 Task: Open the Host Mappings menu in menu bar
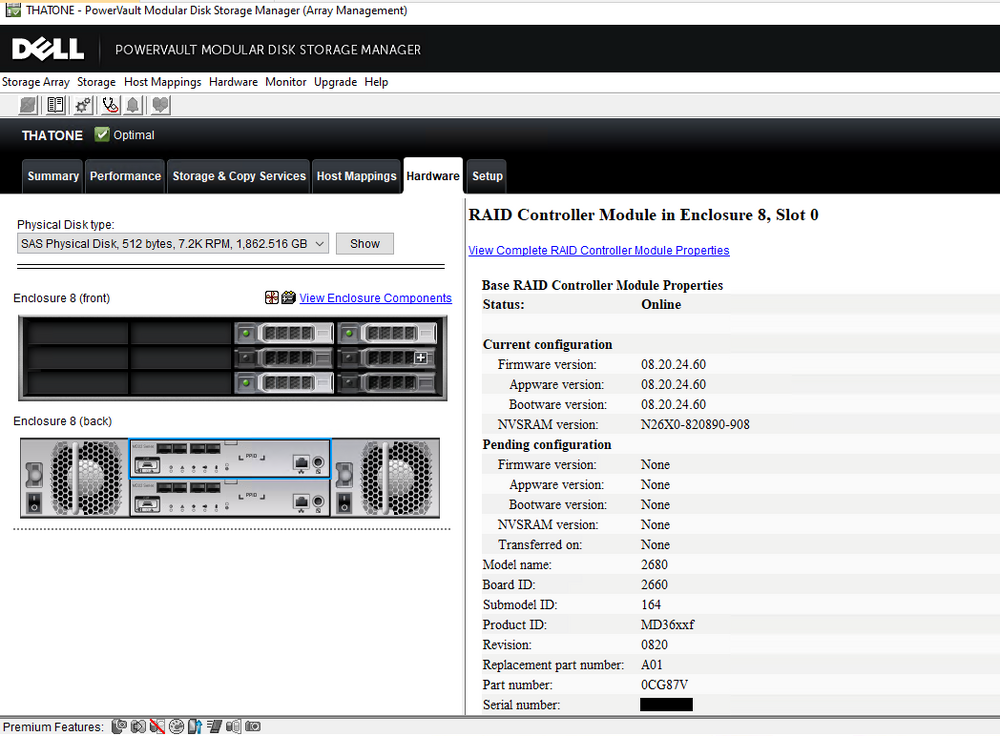(163, 82)
